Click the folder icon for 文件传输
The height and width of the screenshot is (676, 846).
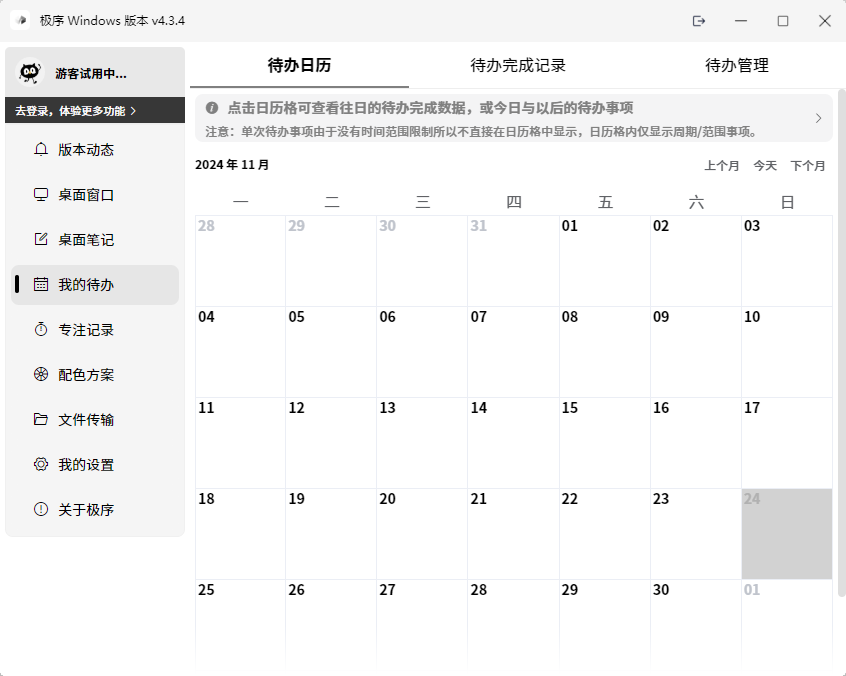click(x=41, y=419)
